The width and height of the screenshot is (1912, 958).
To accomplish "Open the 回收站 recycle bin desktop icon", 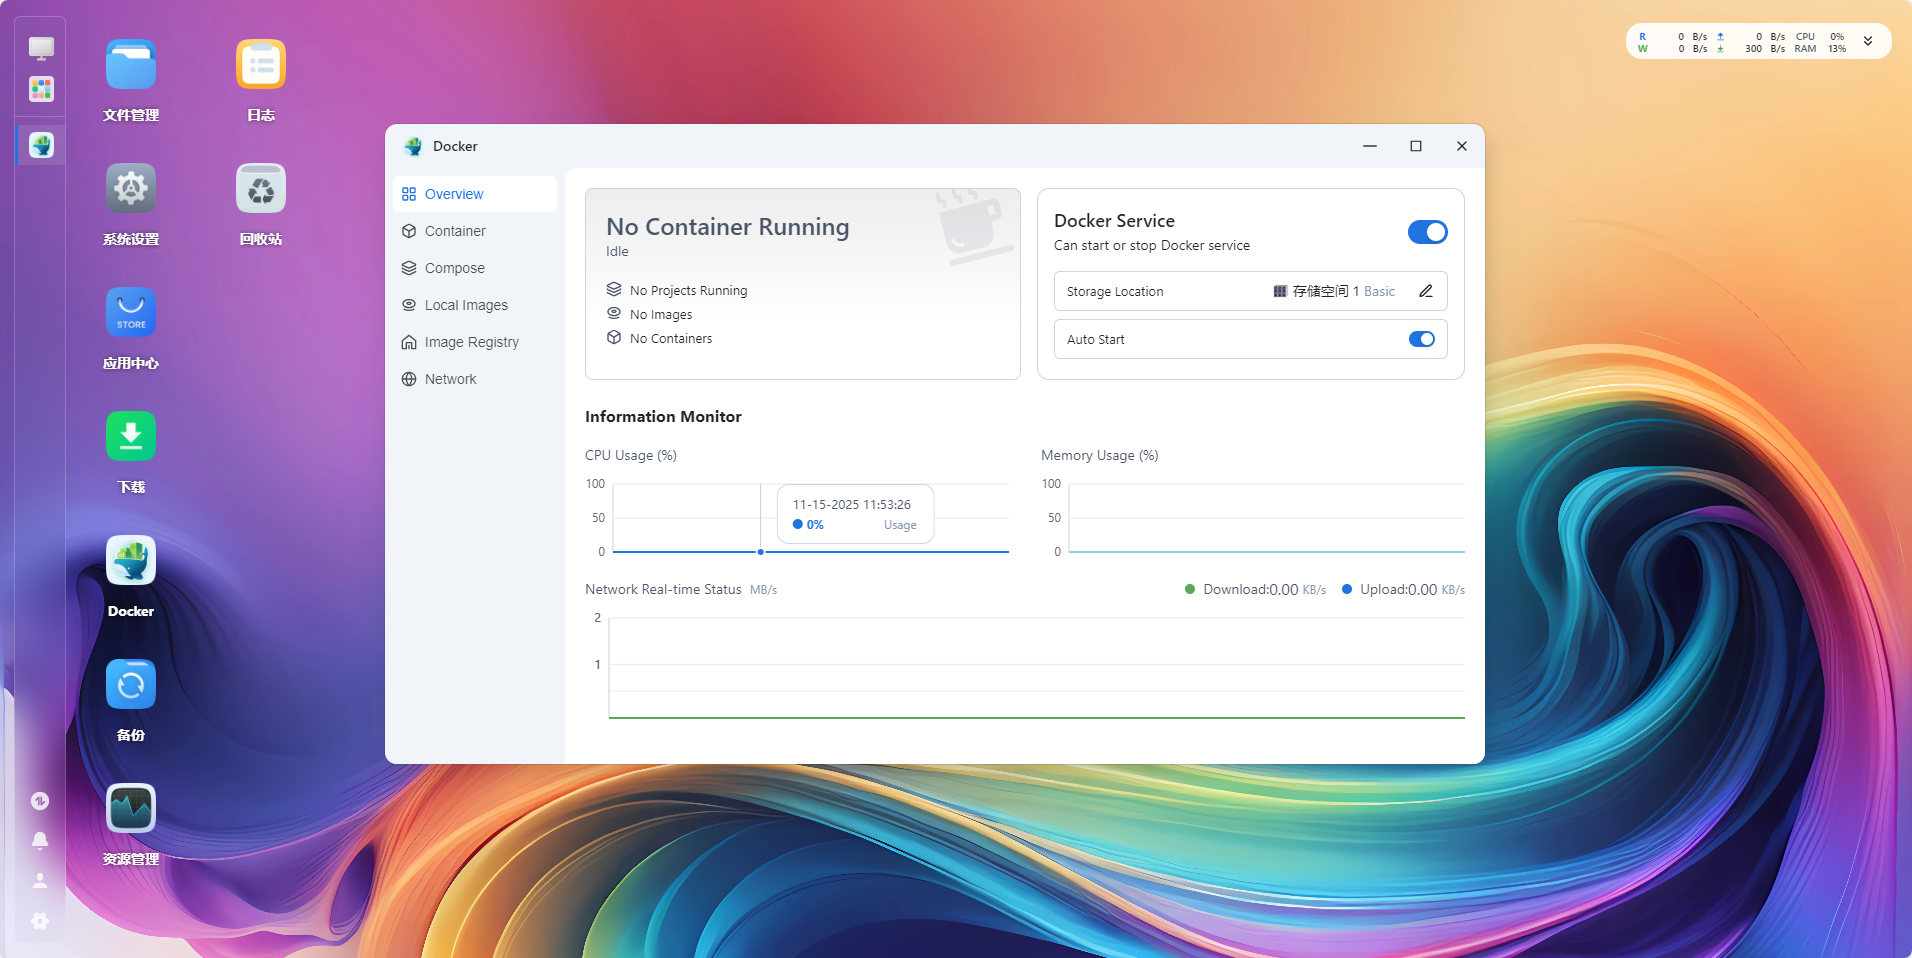I will 261,188.
